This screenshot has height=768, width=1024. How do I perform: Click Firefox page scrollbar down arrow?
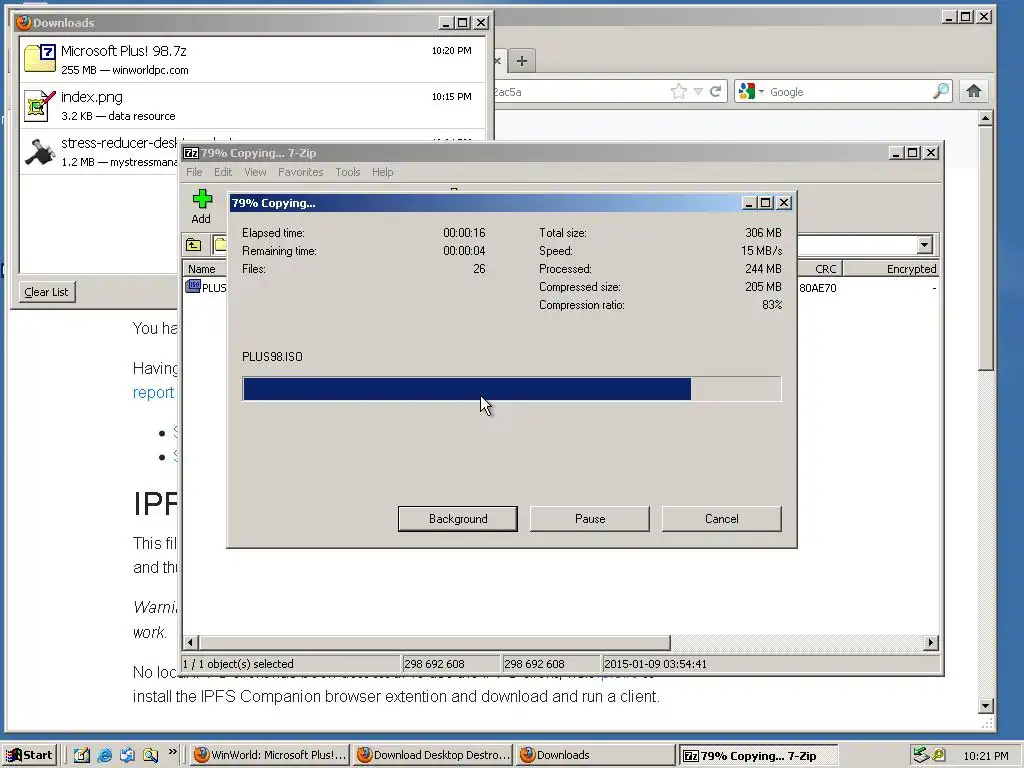click(986, 706)
